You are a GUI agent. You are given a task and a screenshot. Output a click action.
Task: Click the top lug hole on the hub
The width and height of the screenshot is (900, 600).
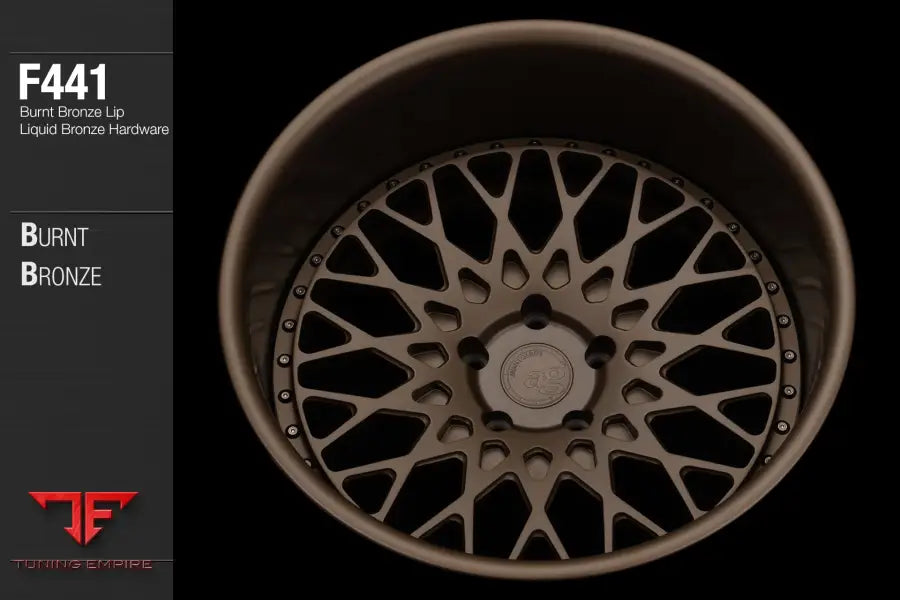(x=536, y=308)
